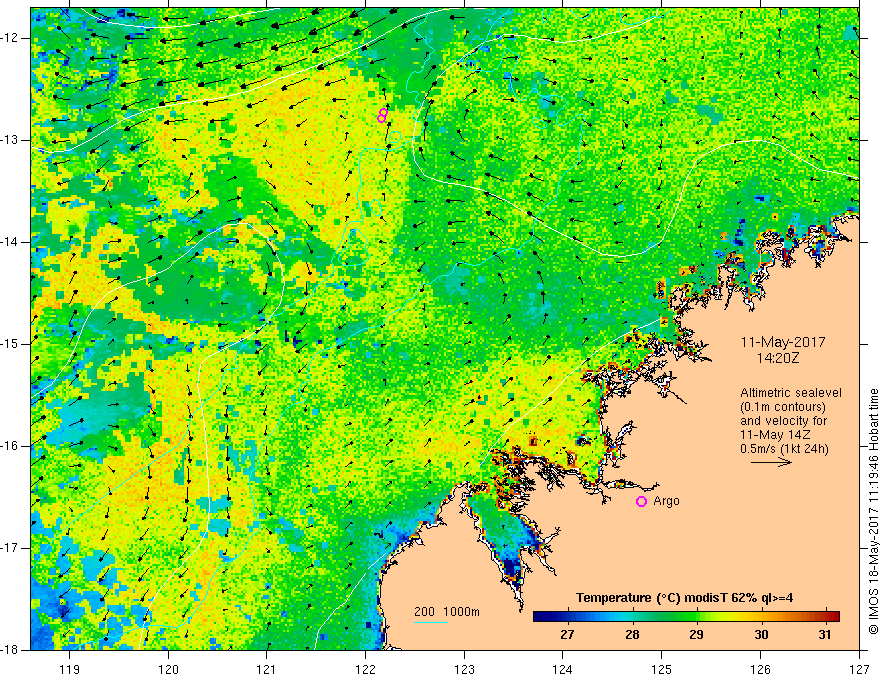Click longitude axis label '125'
The image size is (880, 680).
pyautogui.click(x=662, y=669)
